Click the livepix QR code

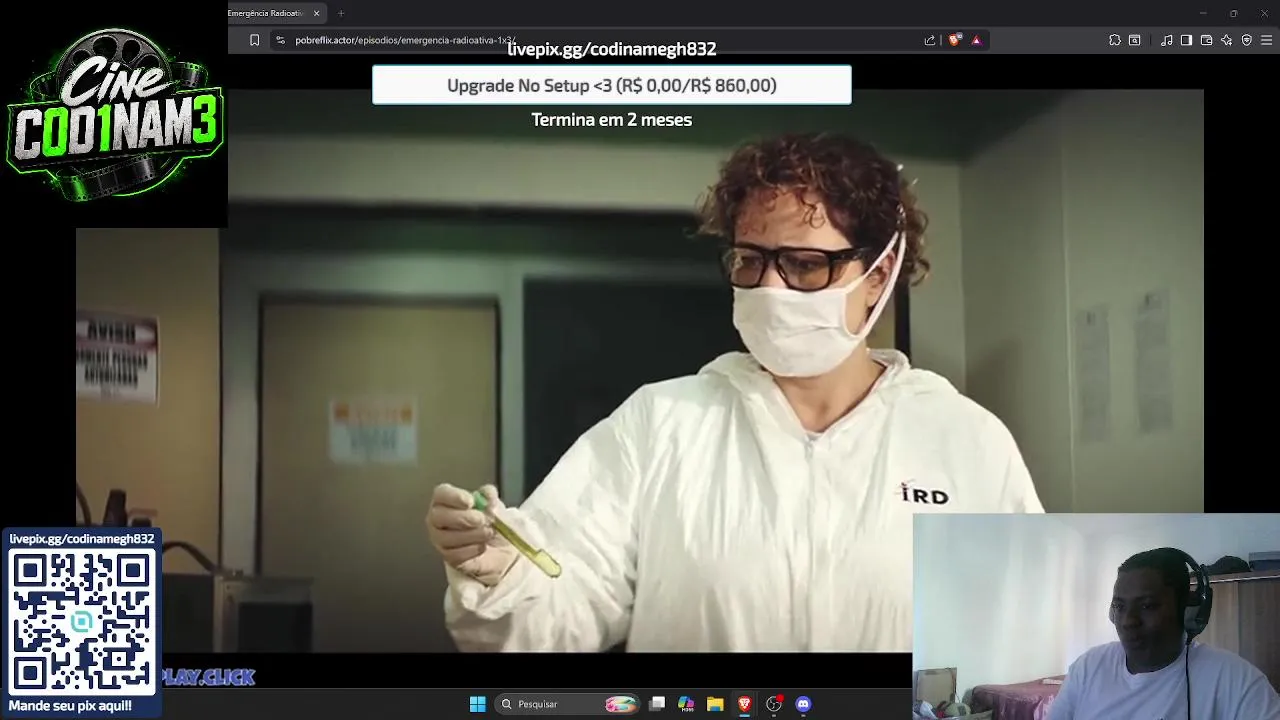[81, 621]
